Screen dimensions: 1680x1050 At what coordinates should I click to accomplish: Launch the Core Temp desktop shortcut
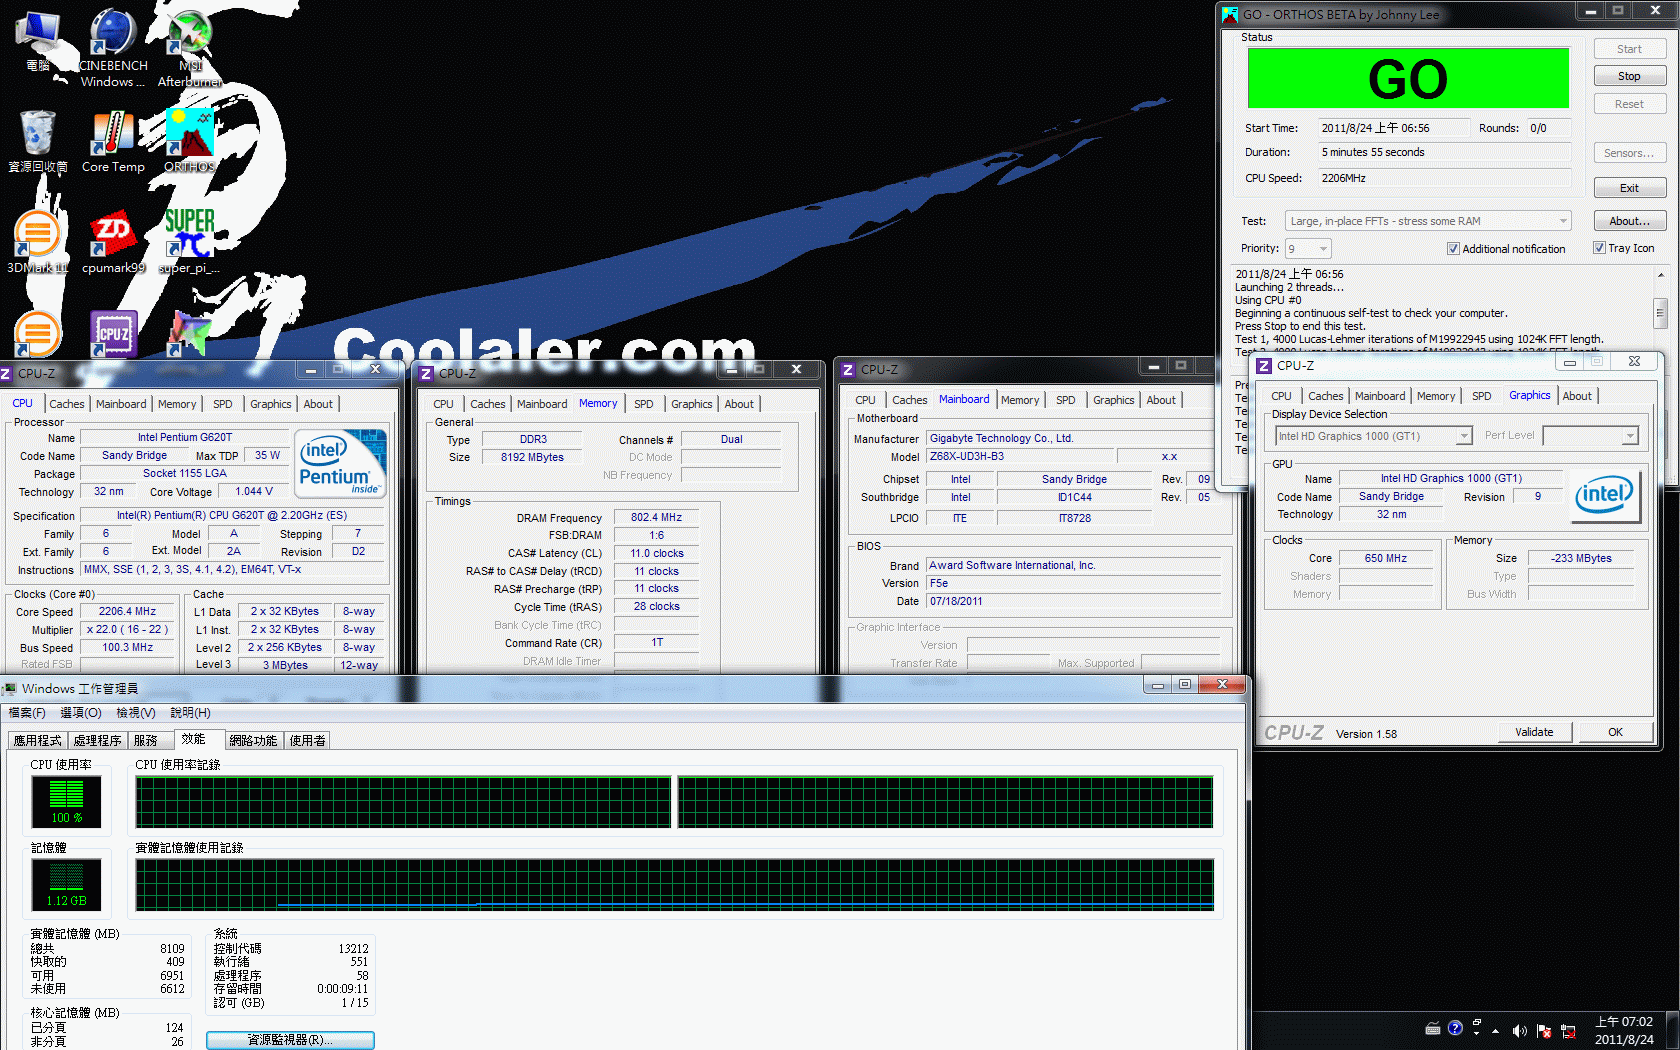pyautogui.click(x=113, y=141)
